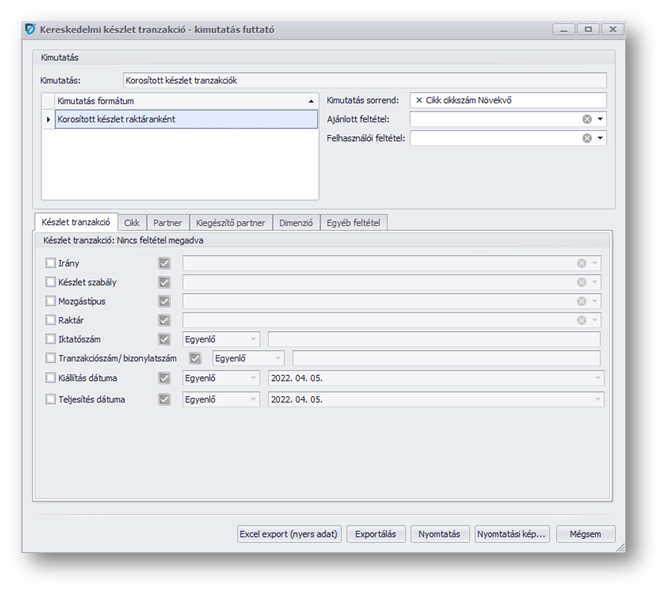Viewport: 668px width, 595px height.
Task: Switch to the Partner tab
Action: point(167,223)
